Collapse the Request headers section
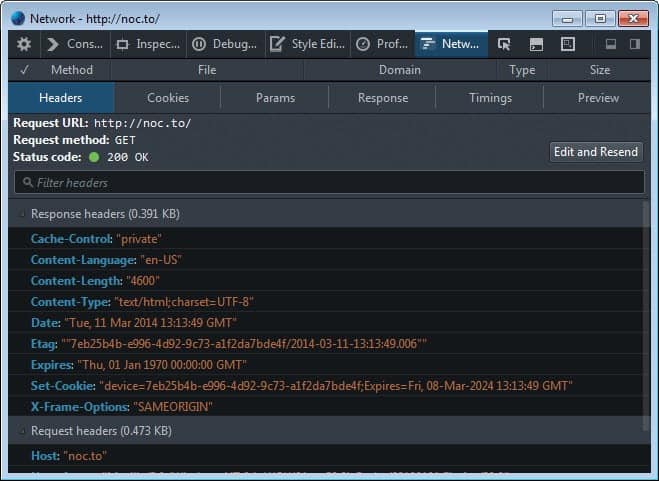659x481 pixels. coord(22,431)
